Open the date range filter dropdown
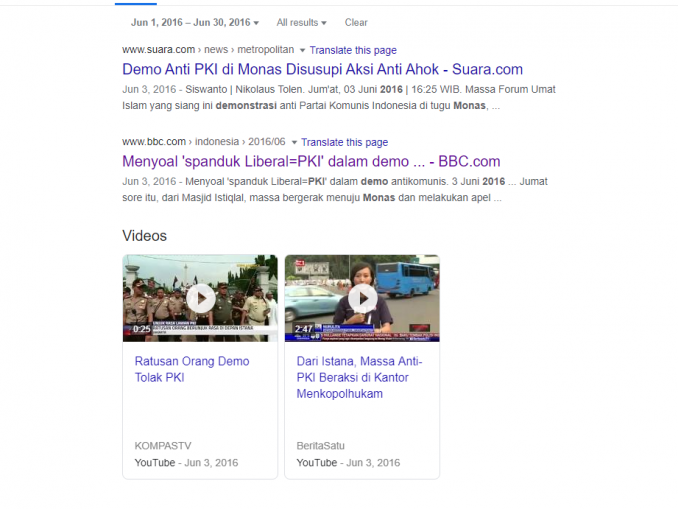The width and height of the screenshot is (678, 509). click(195, 22)
